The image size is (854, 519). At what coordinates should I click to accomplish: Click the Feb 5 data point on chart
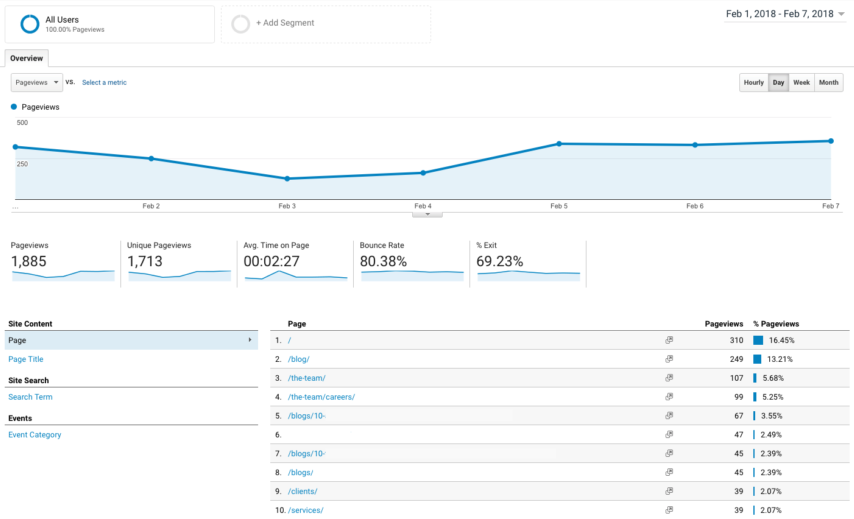coord(559,144)
